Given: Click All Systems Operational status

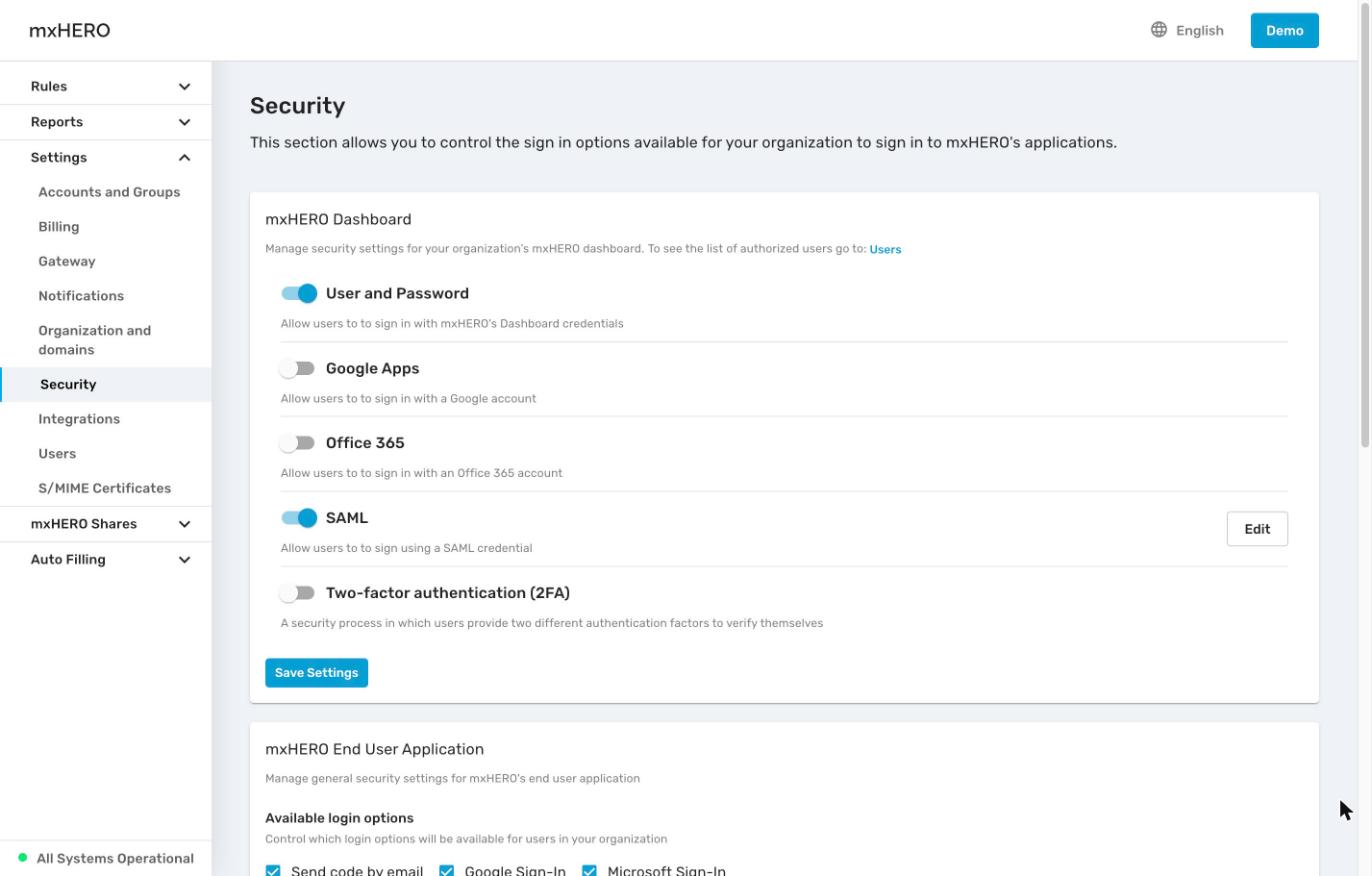Looking at the screenshot, I should click(115, 858).
